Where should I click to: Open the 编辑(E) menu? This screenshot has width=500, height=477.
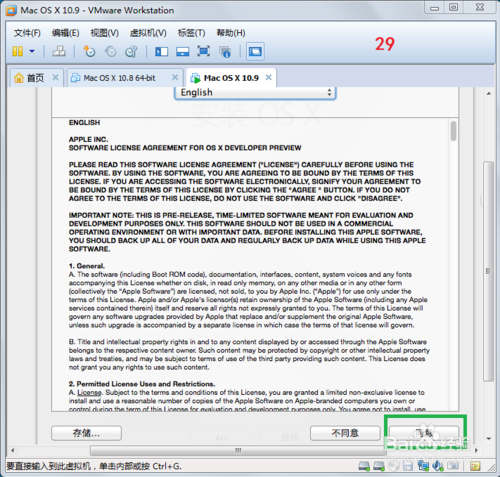(66, 33)
